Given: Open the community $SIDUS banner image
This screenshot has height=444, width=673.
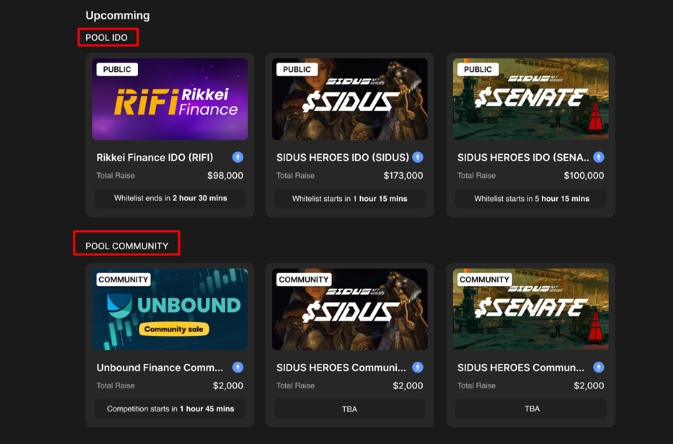Looking at the screenshot, I should click(350, 309).
